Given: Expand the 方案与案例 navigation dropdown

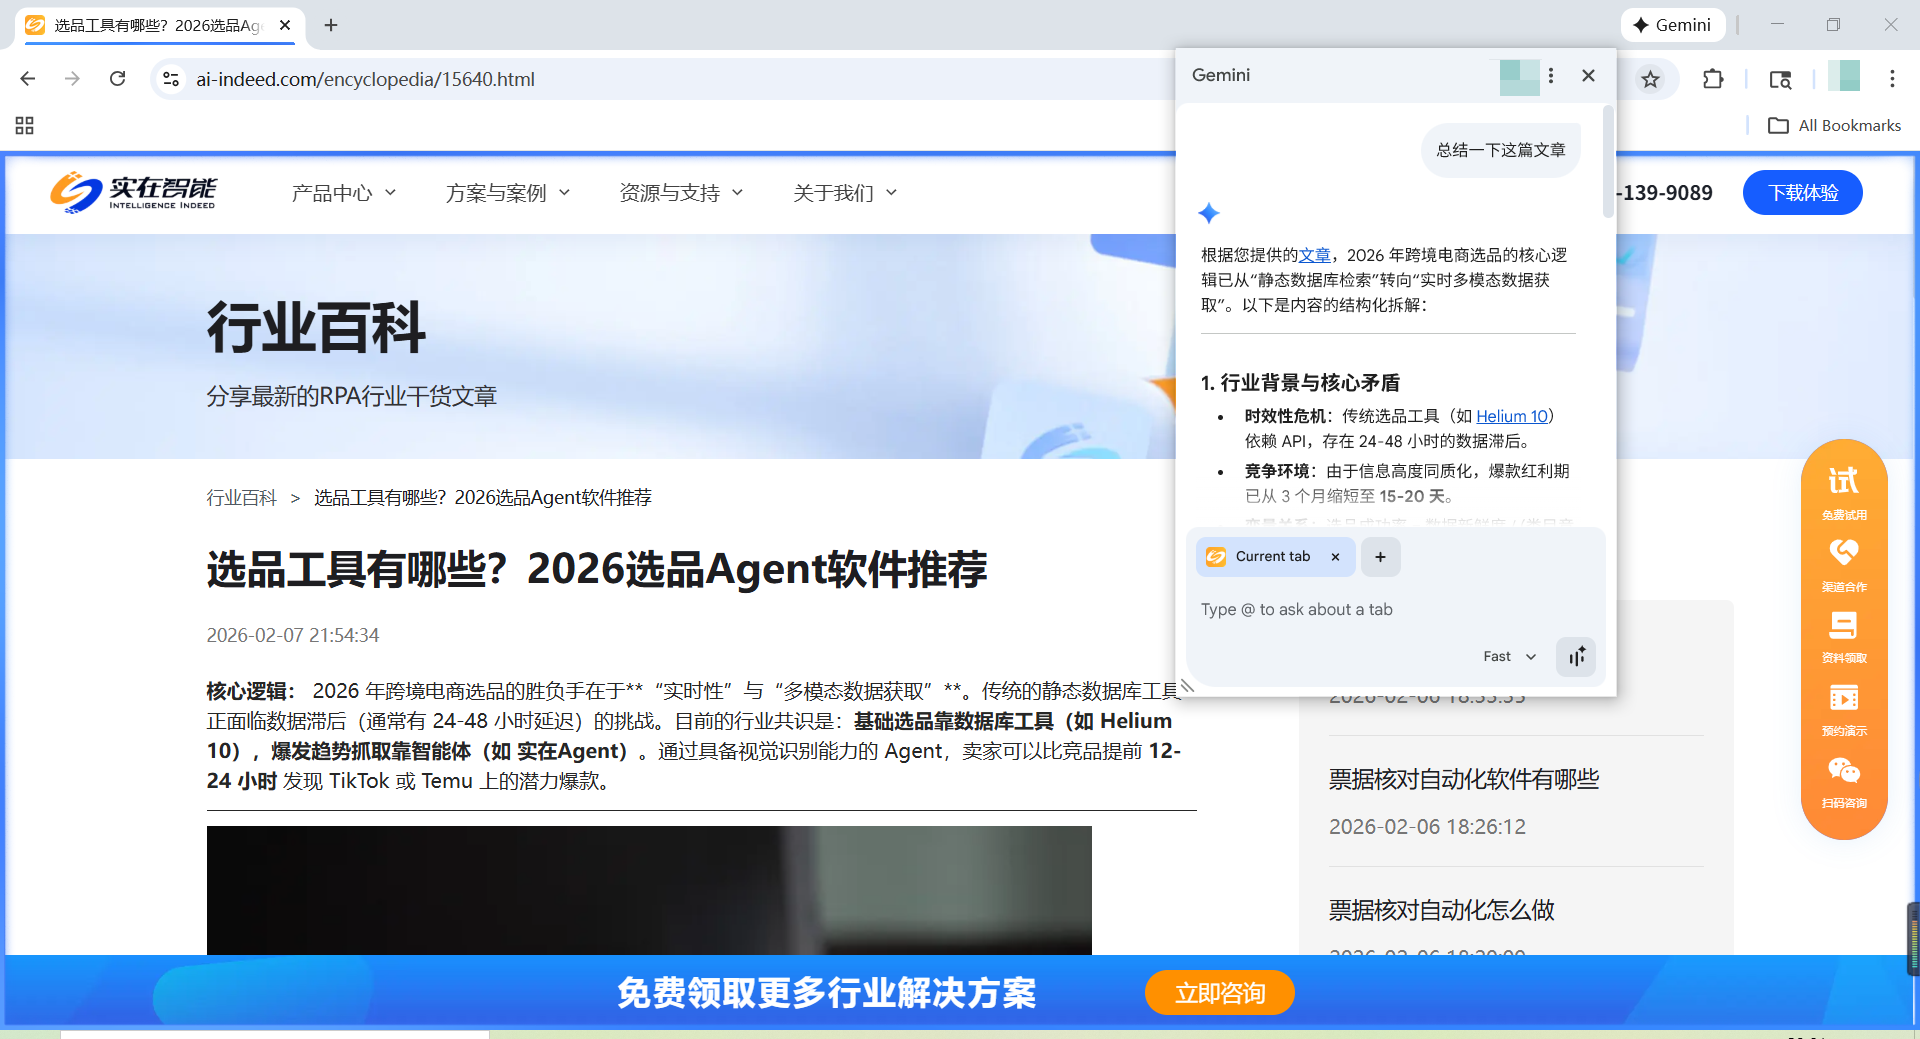Looking at the screenshot, I should pyautogui.click(x=507, y=193).
